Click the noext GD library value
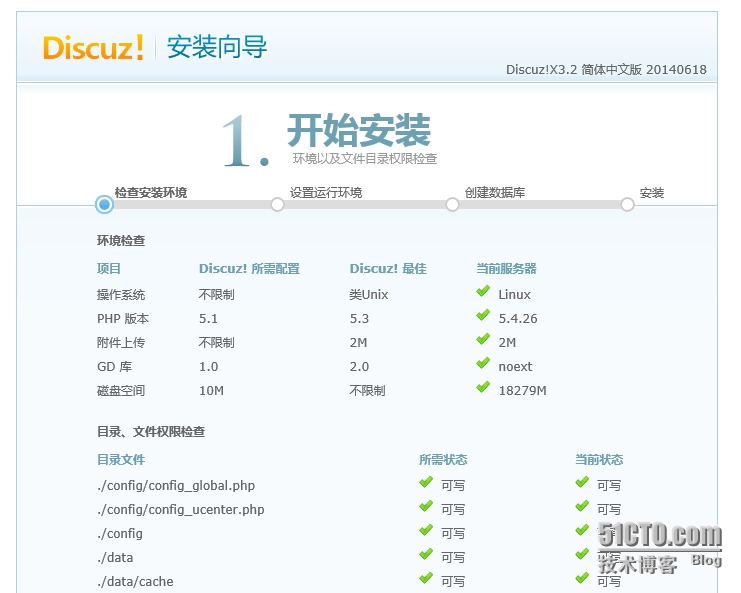741x593 pixels. (515, 367)
